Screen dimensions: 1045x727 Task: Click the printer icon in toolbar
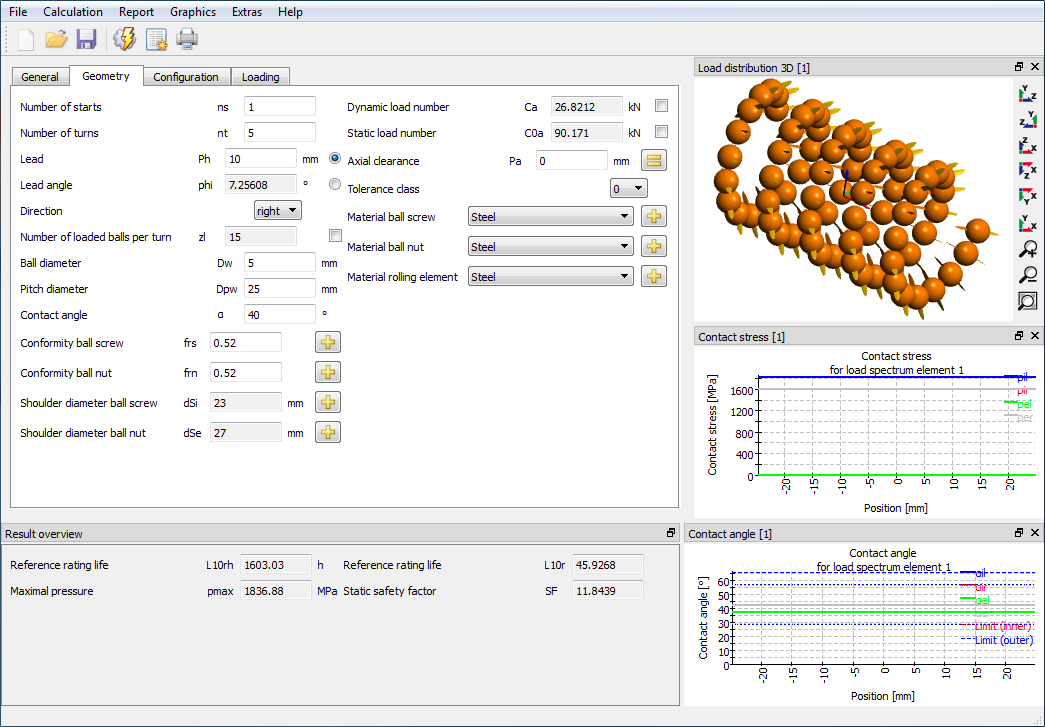[187, 39]
